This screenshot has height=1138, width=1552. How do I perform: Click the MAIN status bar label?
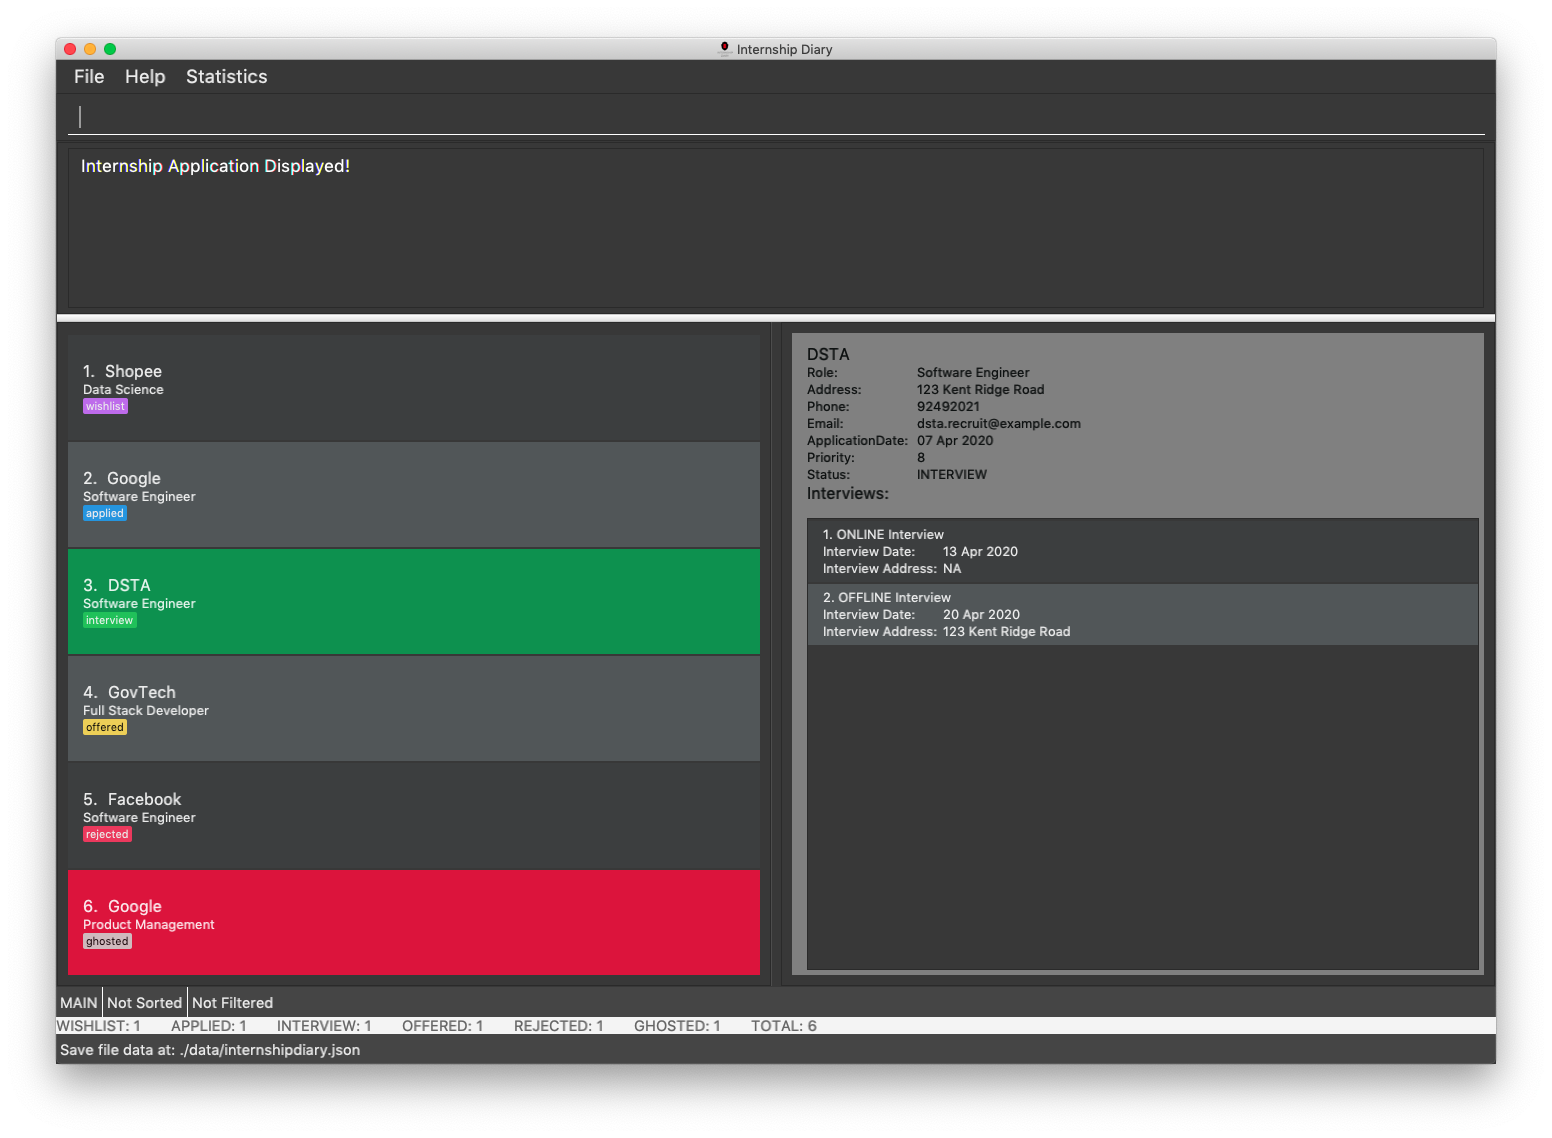pos(79,1003)
